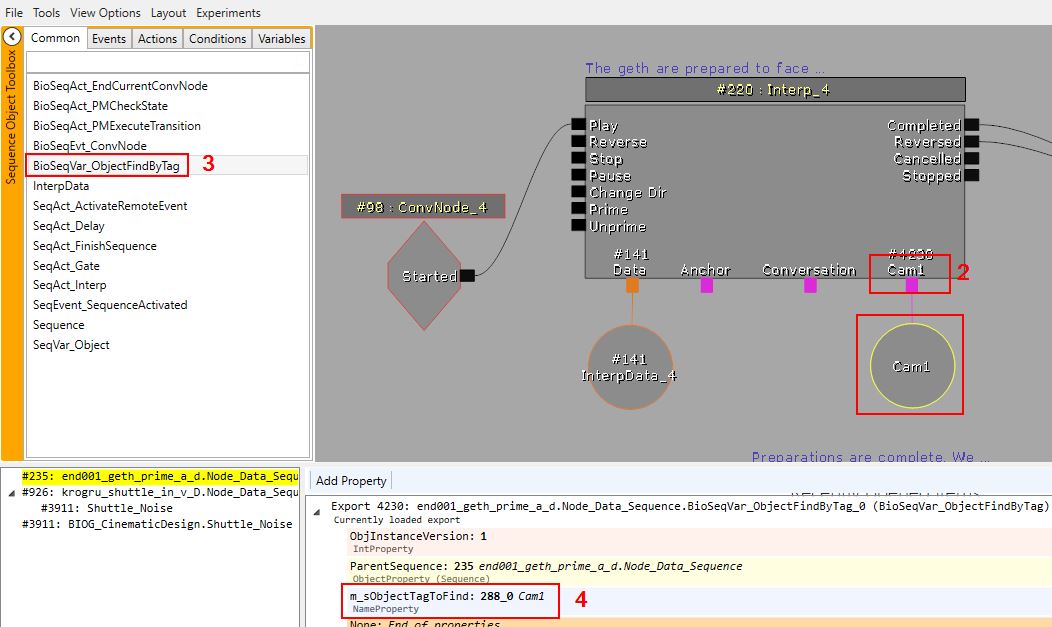
Task: Switch to the Common tab
Action: pyautogui.click(x=55, y=38)
